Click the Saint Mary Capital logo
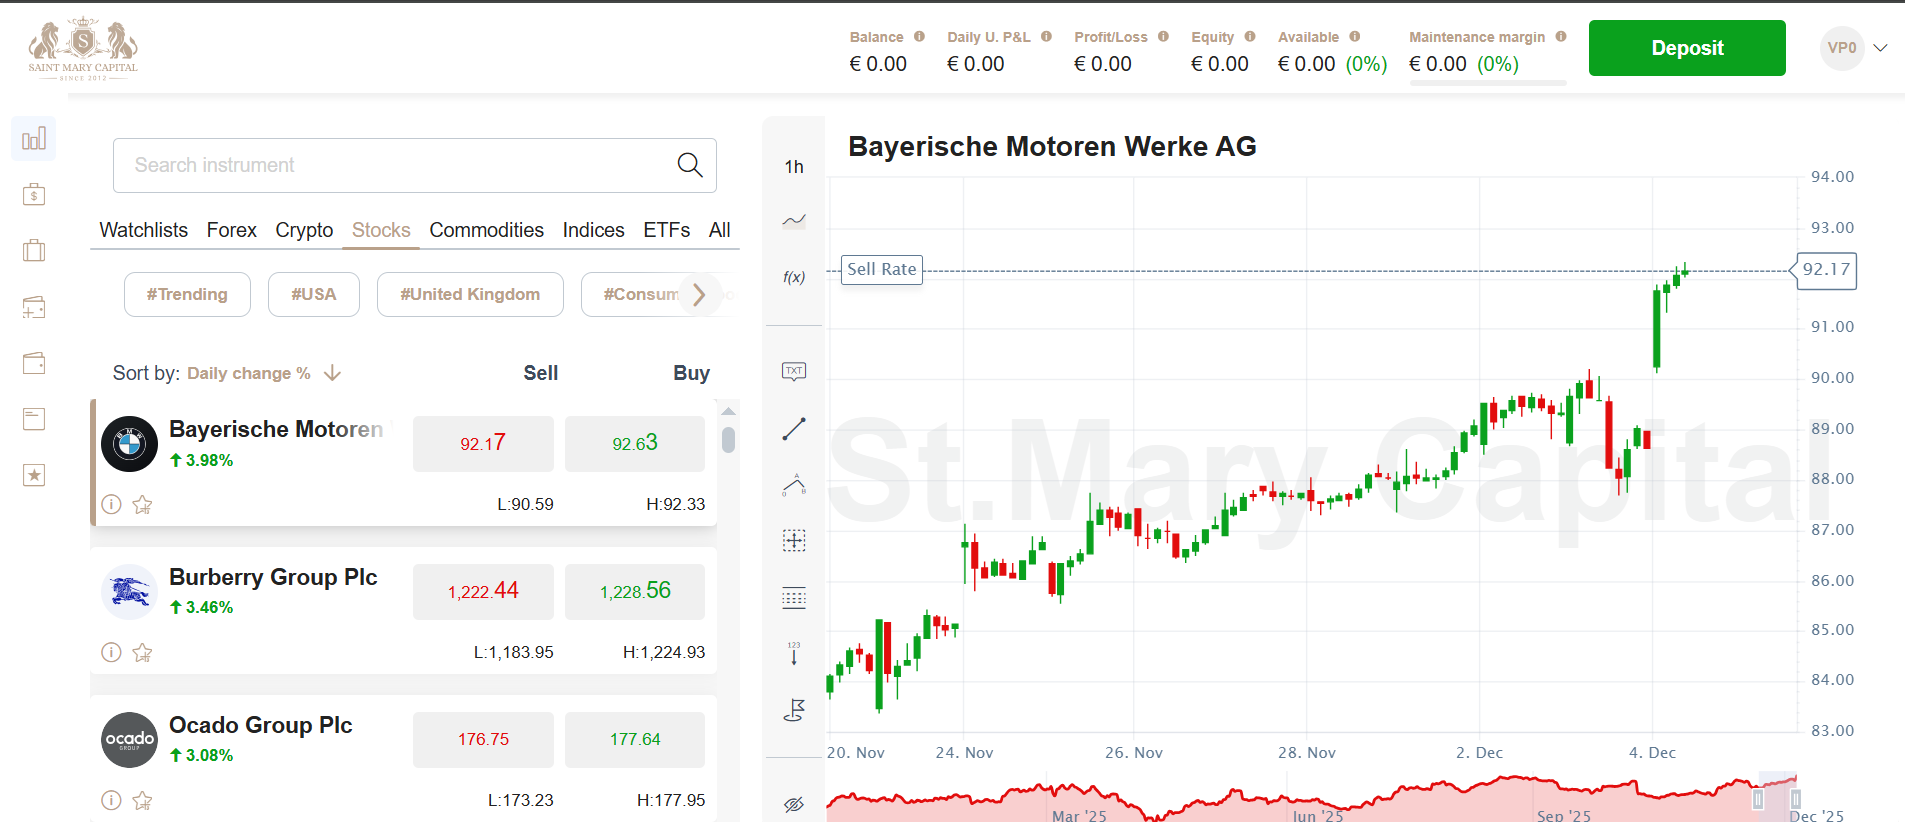 (83, 49)
